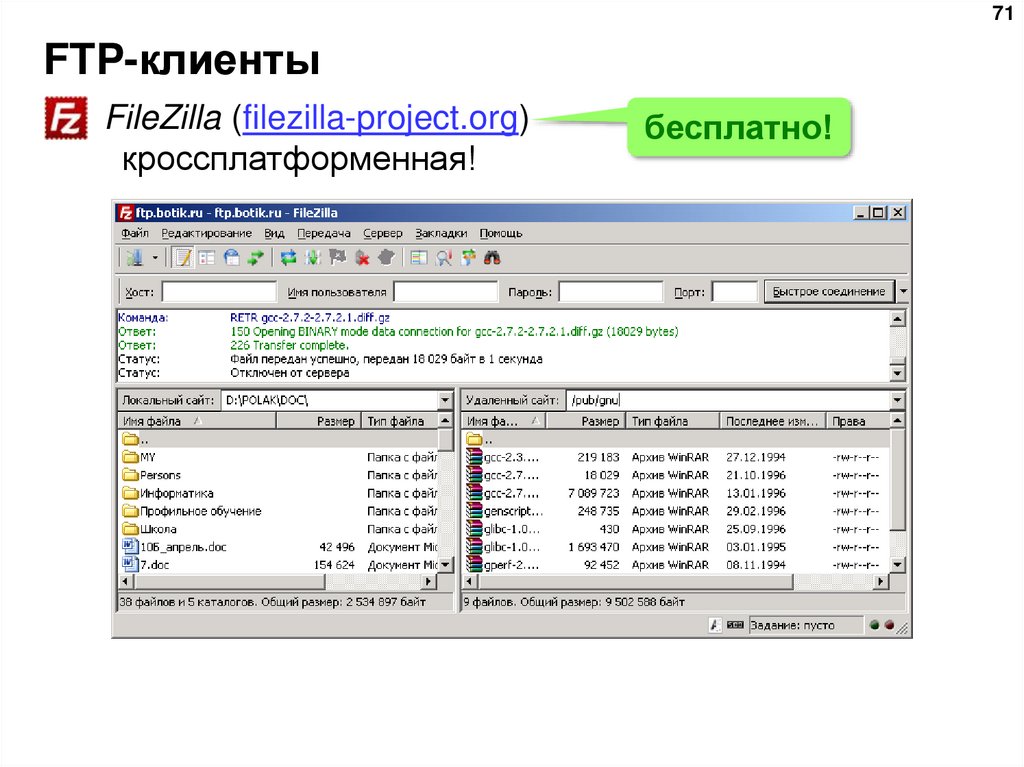The height and width of the screenshot is (767, 1024).
Task: Toggle directory comparison magnifier icon
Action: (x=443, y=257)
